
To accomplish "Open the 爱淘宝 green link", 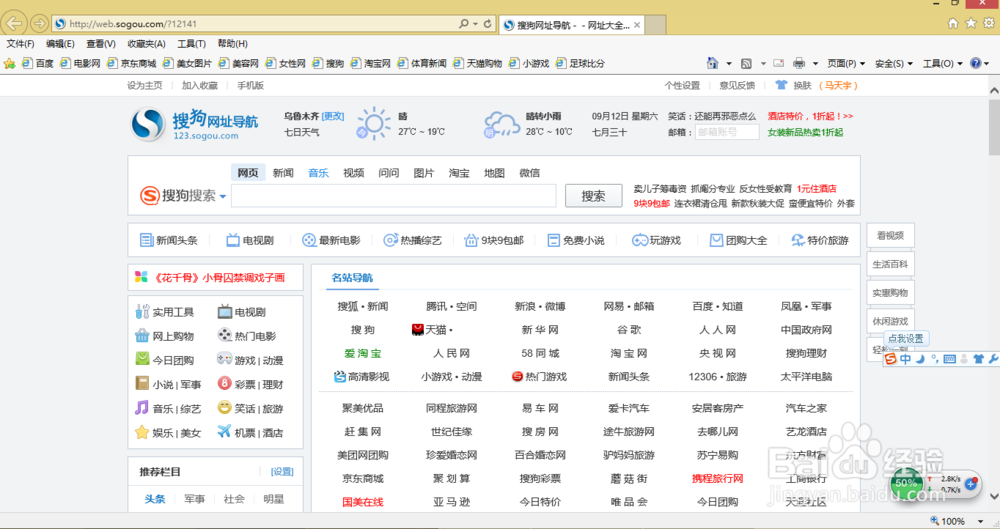I will click(x=362, y=353).
